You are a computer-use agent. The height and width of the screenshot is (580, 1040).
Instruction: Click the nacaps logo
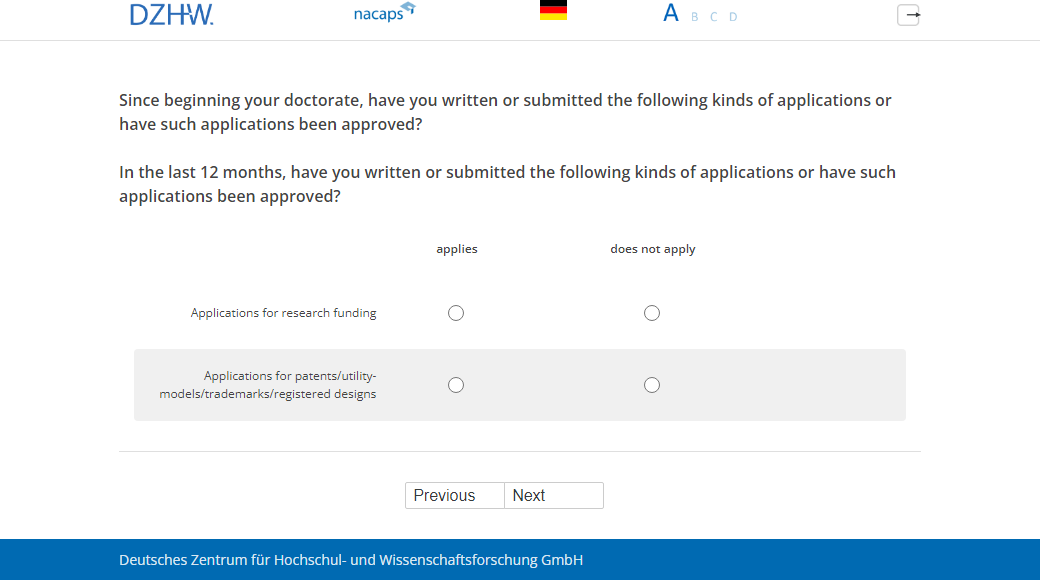point(384,13)
